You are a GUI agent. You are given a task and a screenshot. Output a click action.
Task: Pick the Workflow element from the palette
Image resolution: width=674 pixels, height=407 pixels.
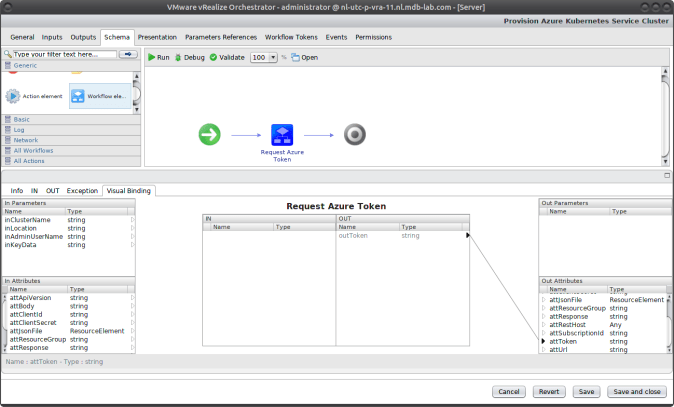pos(100,96)
